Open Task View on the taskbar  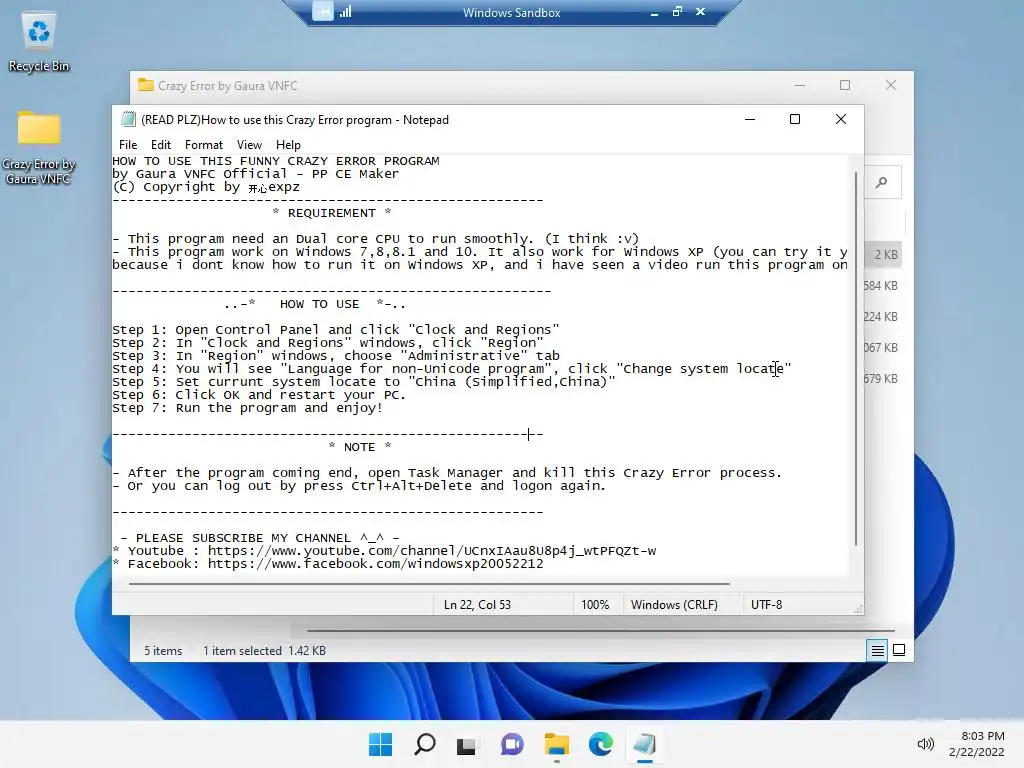(x=466, y=744)
